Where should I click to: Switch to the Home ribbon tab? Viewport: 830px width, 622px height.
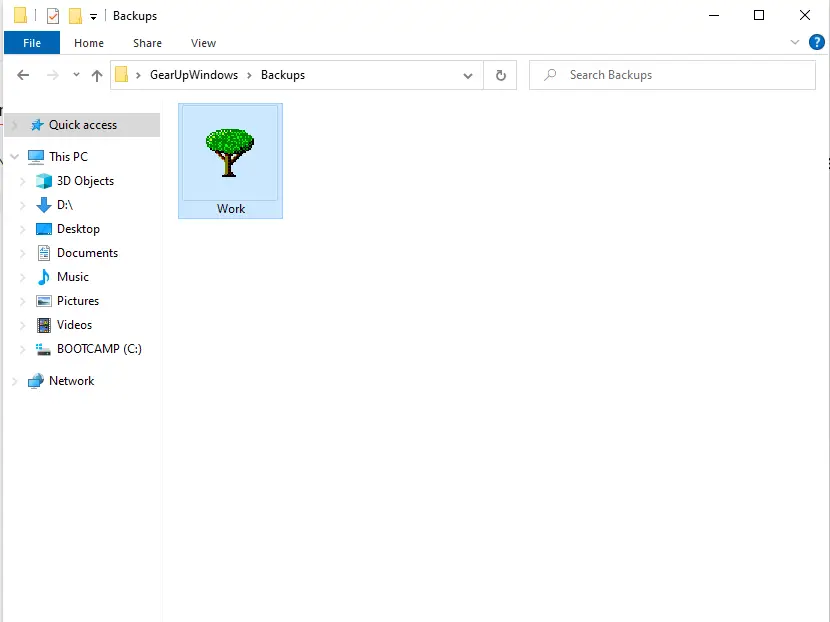(x=89, y=43)
